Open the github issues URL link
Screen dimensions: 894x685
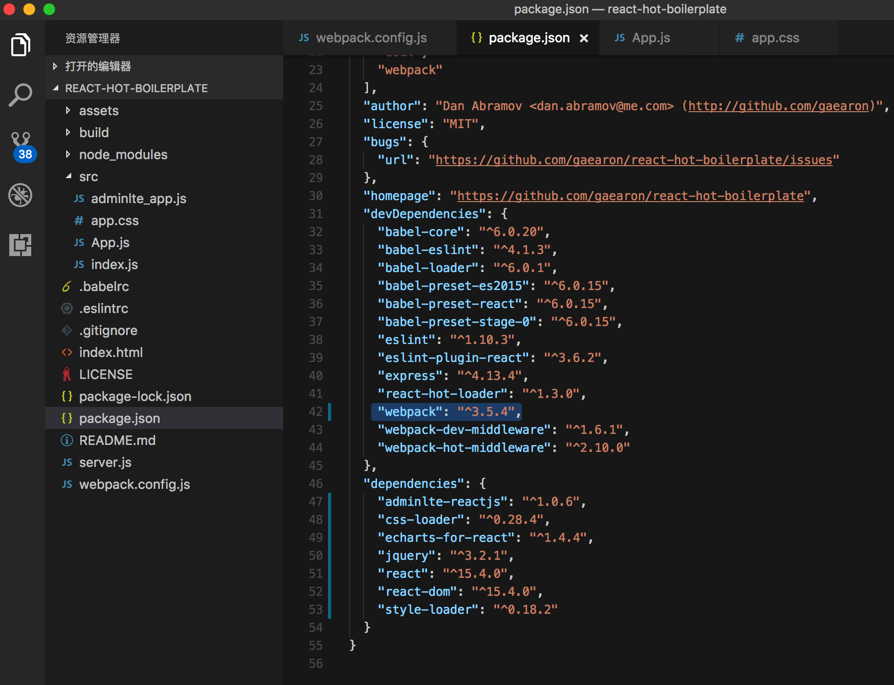(633, 160)
